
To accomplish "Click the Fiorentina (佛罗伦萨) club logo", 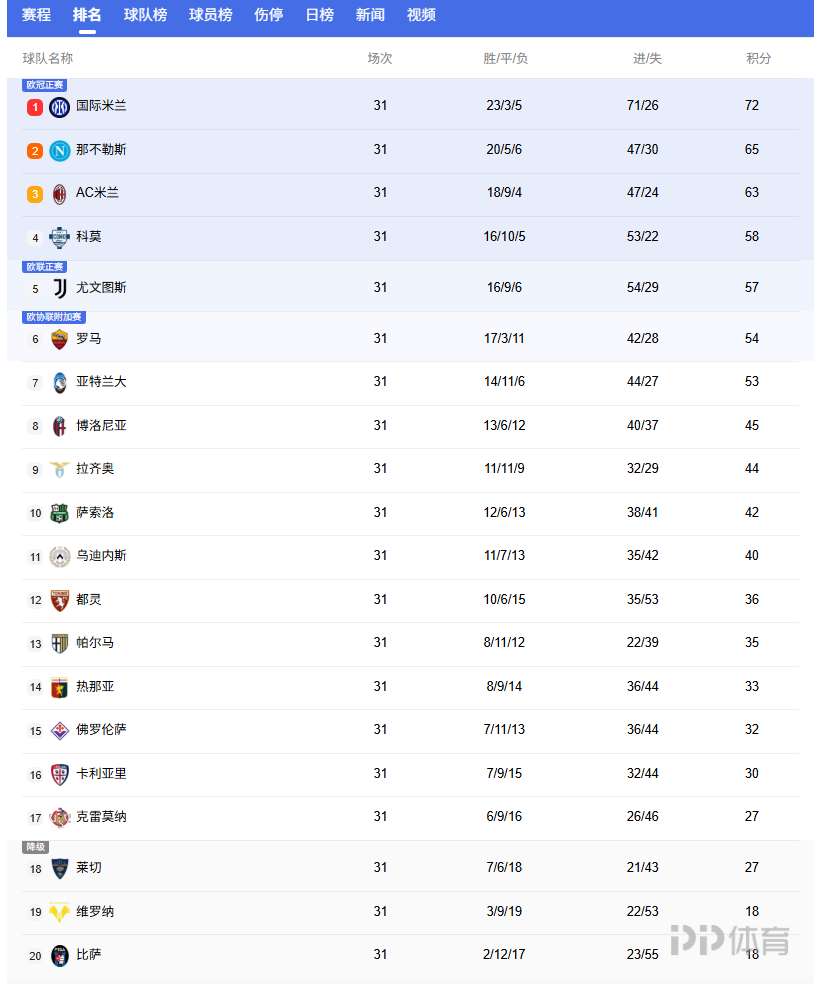I will point(59,730).
